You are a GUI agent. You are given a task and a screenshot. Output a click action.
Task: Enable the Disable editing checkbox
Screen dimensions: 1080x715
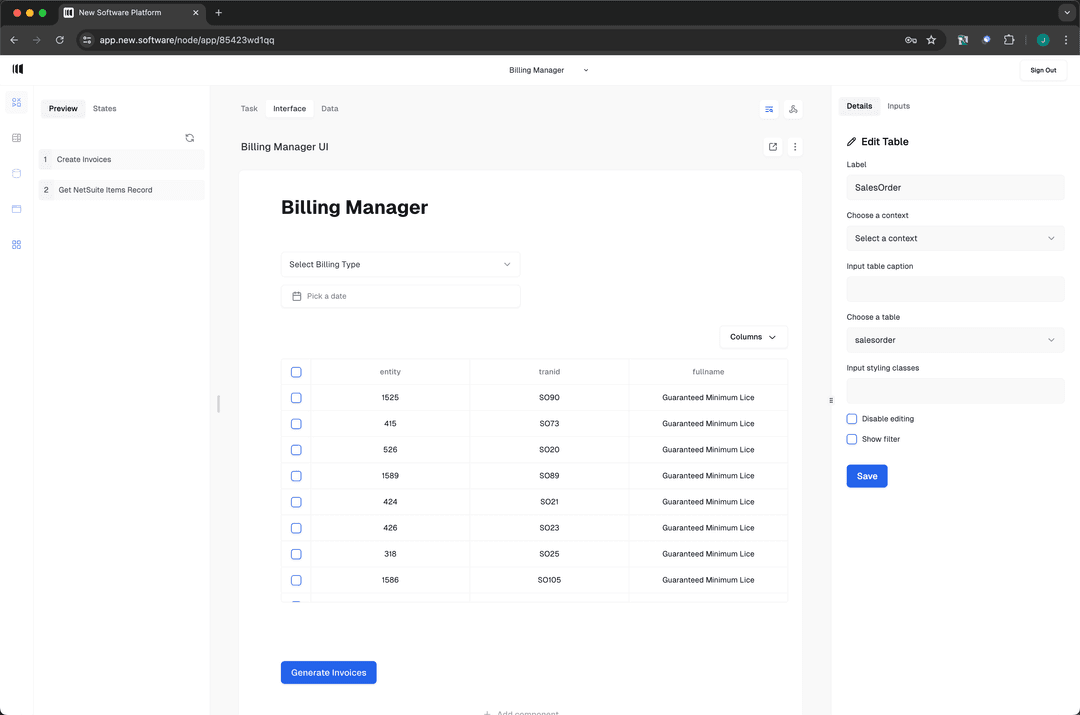tap(852, 419)
